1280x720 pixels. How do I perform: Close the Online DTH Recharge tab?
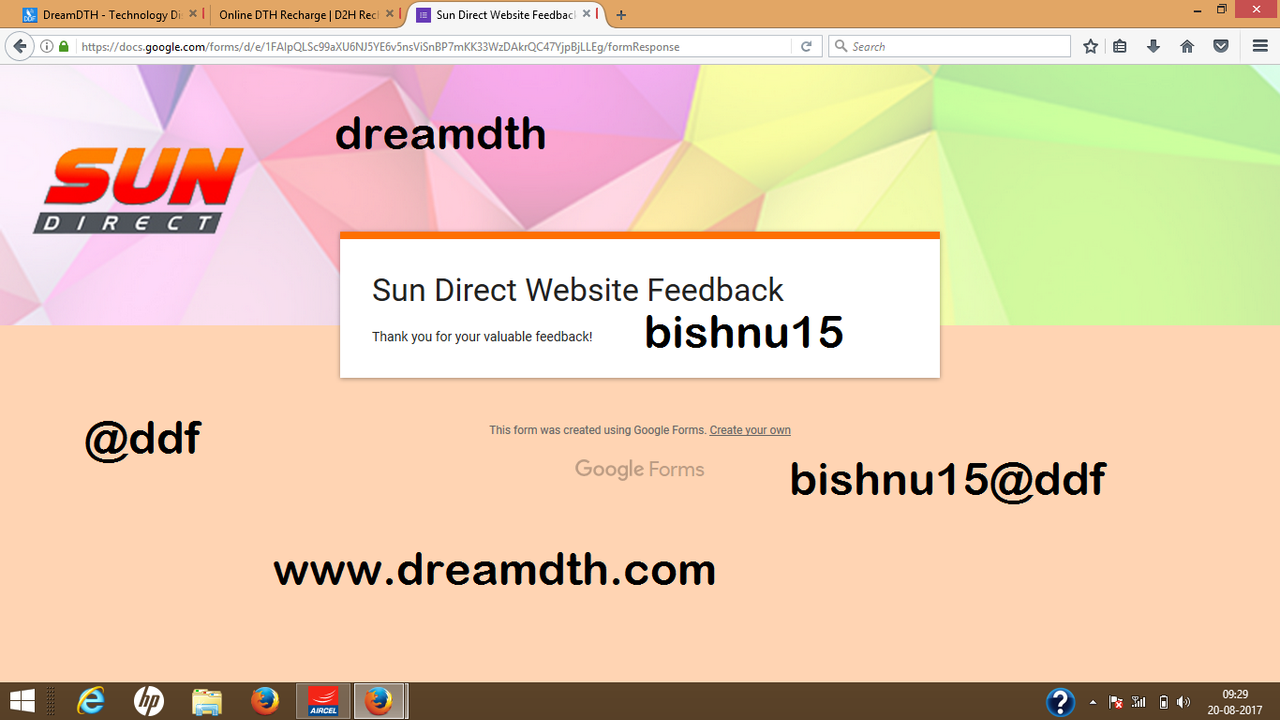click(x=390, y=15)
